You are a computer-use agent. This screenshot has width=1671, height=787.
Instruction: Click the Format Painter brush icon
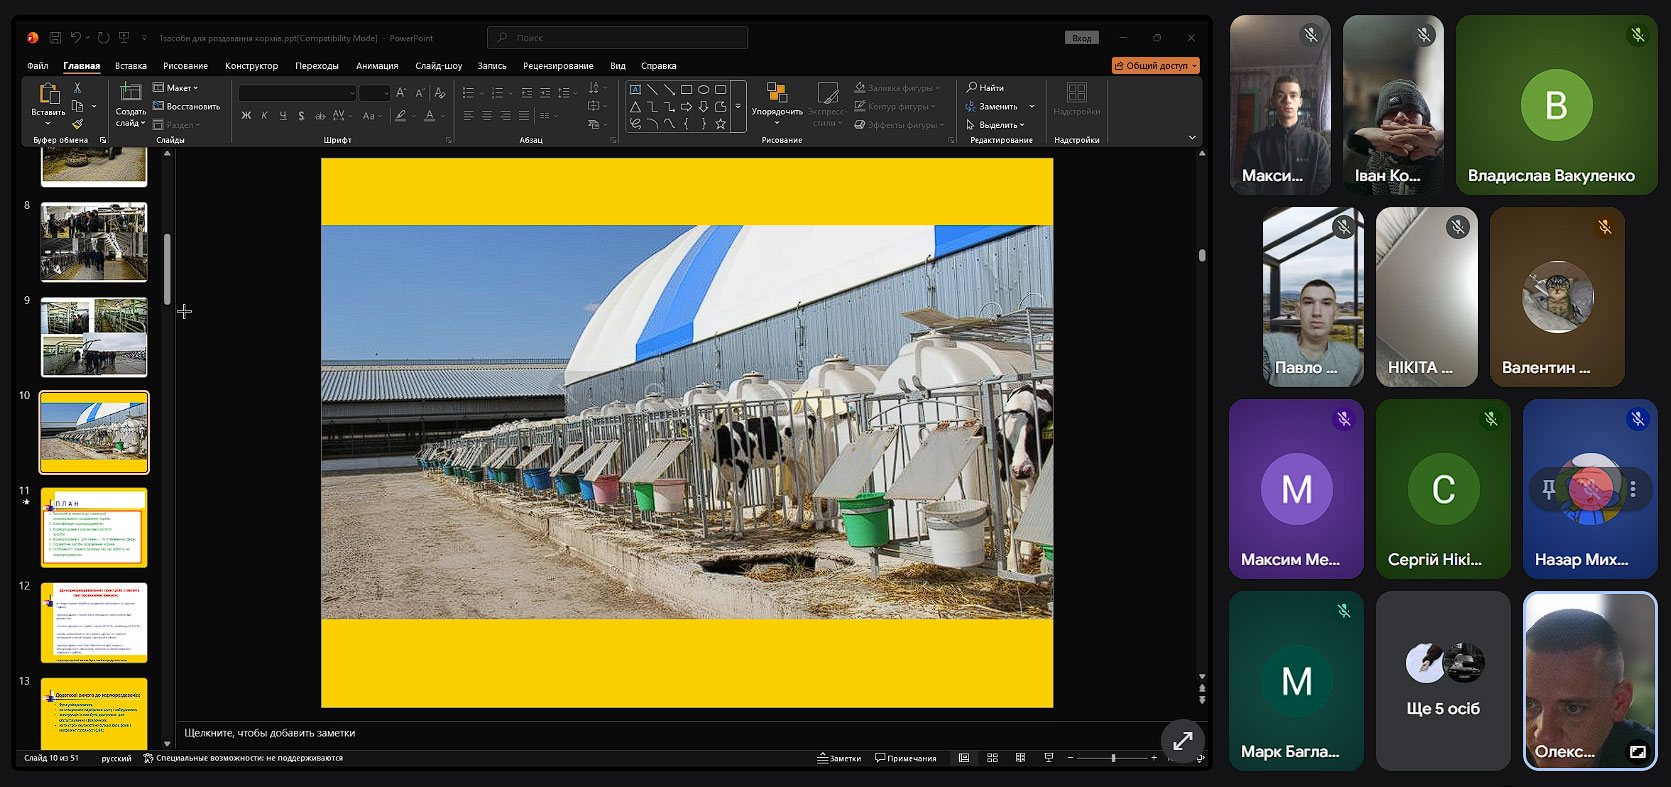[x=77, y=124]
